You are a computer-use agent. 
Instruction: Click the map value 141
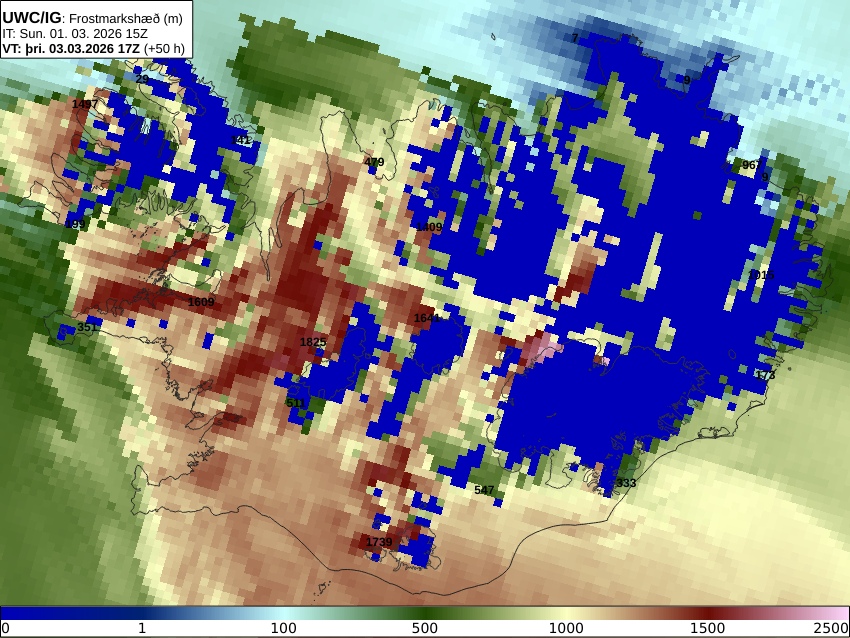point(240,140)
